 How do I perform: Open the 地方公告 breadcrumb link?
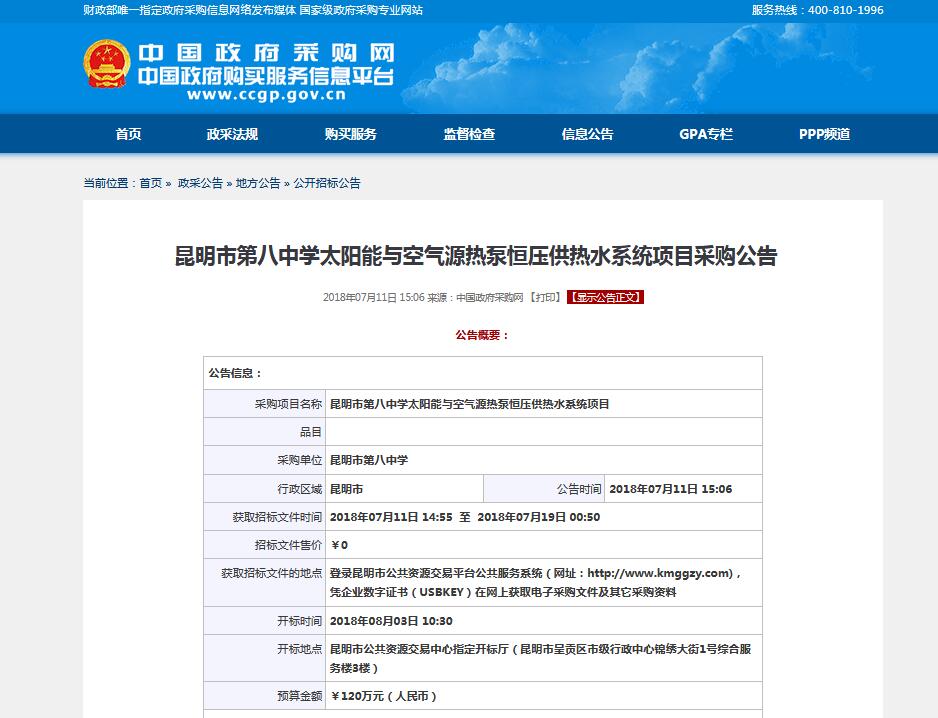[x=258, y=183]
